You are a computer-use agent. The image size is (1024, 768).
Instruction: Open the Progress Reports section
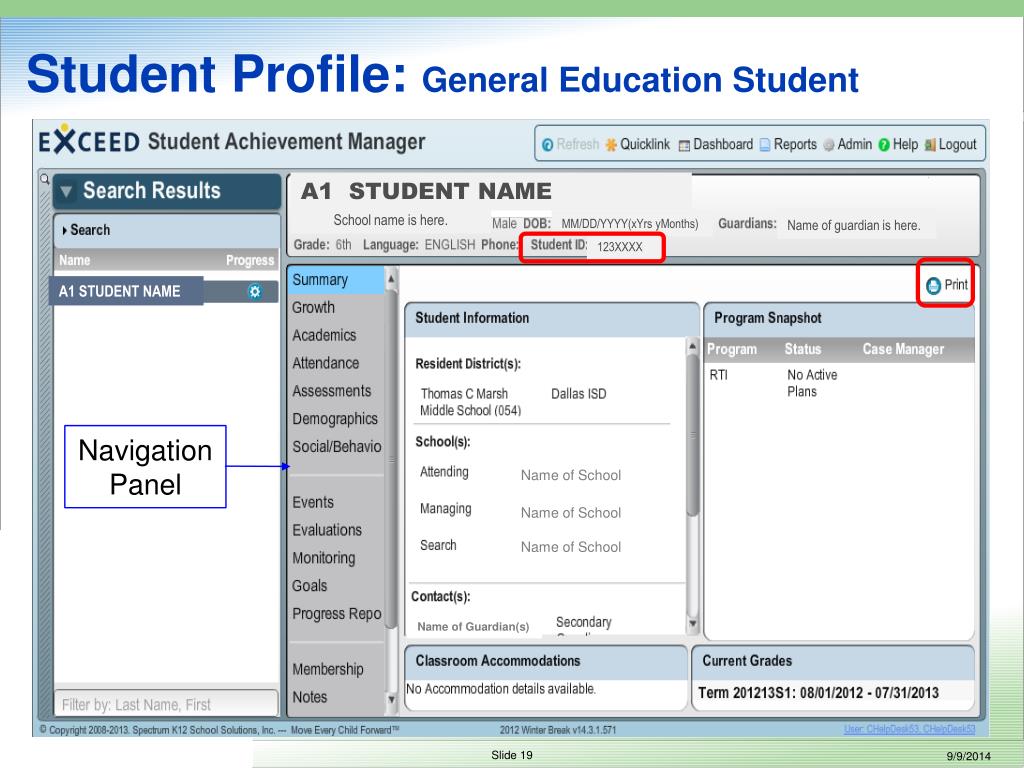coord(336,614)
